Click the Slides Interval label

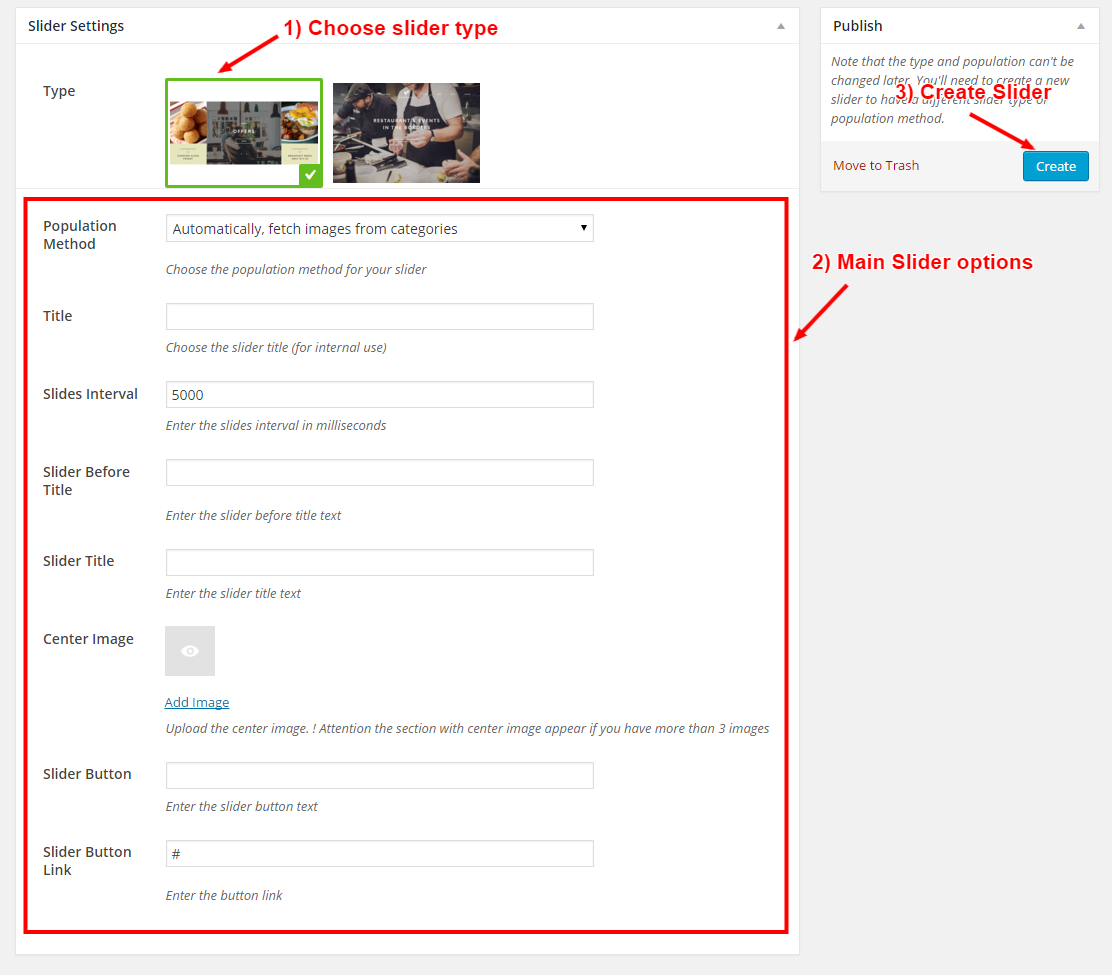[90, 394]
